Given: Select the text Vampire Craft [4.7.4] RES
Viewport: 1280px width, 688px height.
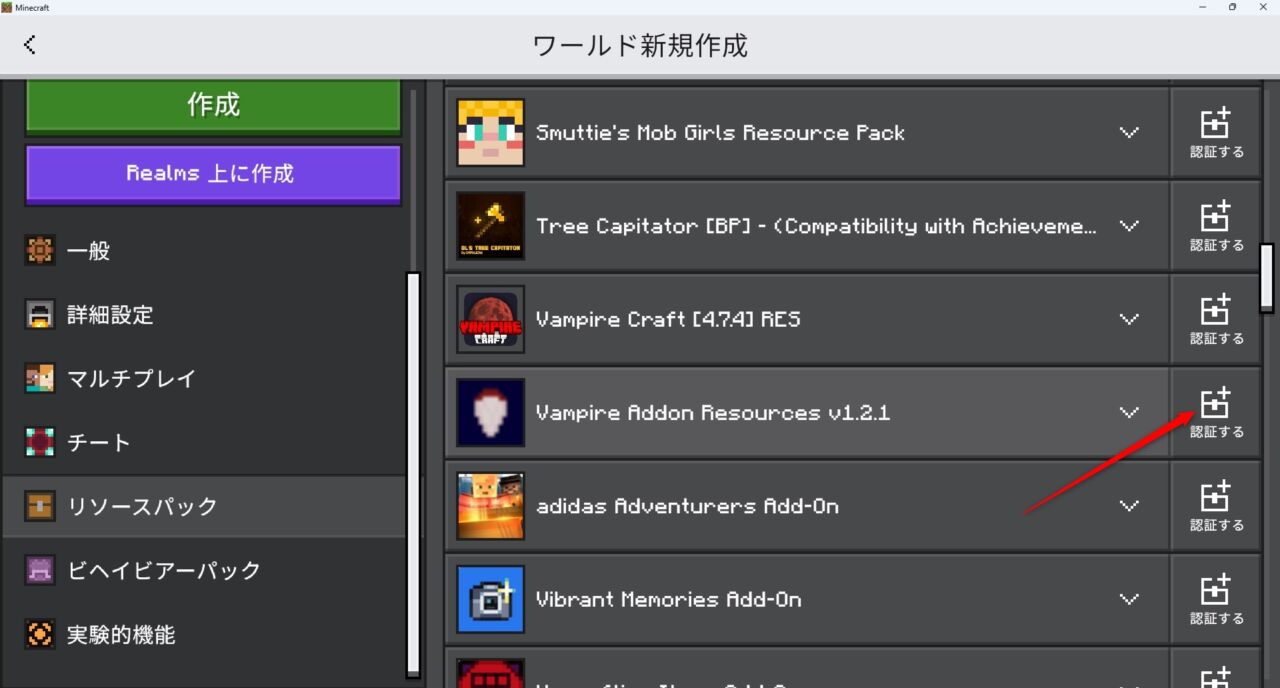Looking at the screenshot, I should 668,320.
